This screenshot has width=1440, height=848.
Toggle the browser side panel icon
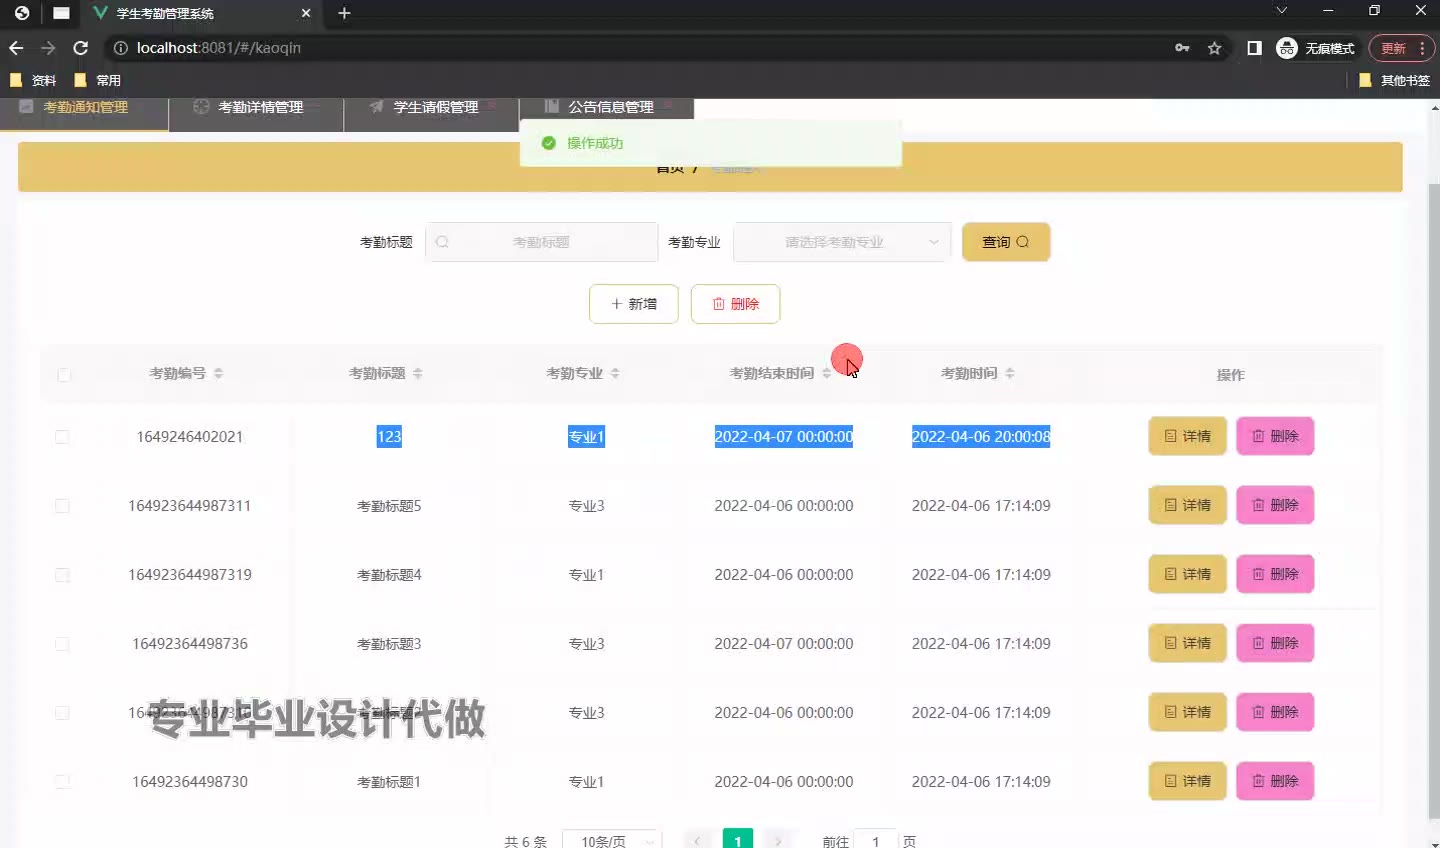(1254, 48)
